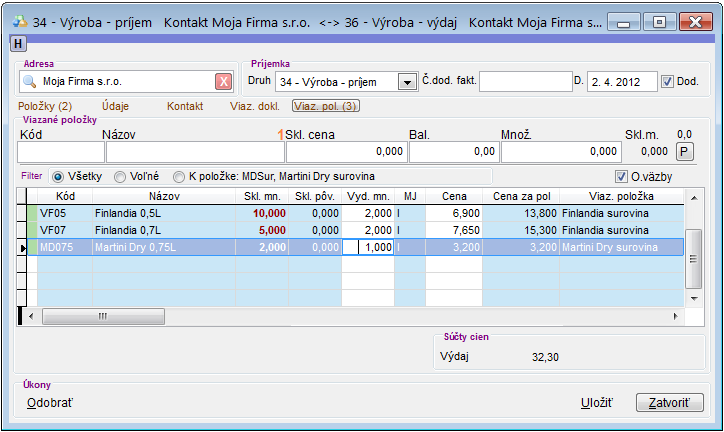This screenshot has width=724, height=432.
Task: Toggle the Dod. checkbox next to date
Action: pos(669,82)
